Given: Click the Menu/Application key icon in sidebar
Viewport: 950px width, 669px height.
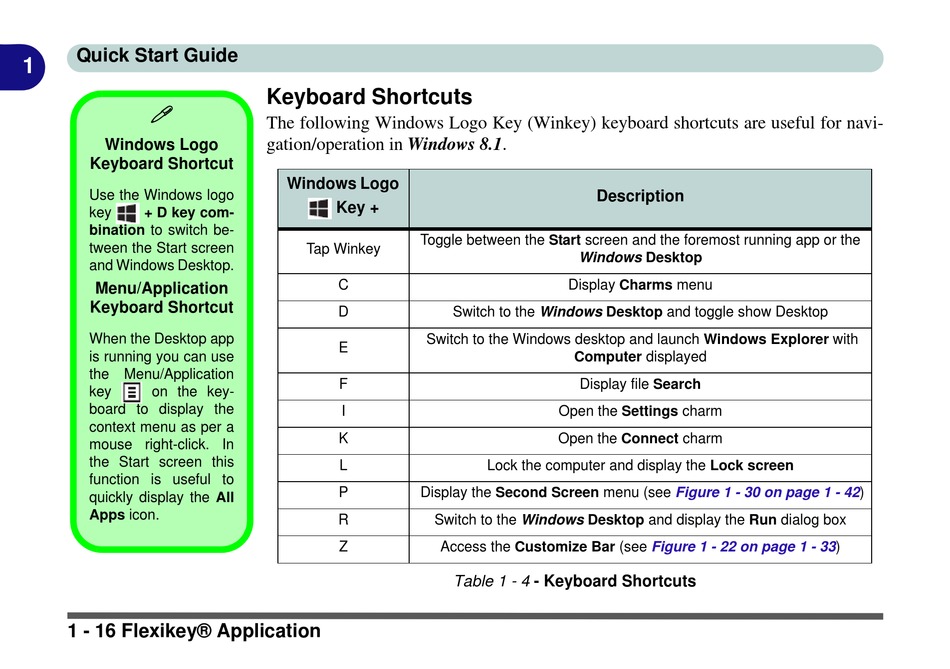Looking at the screenshot, I should [131, 392].
